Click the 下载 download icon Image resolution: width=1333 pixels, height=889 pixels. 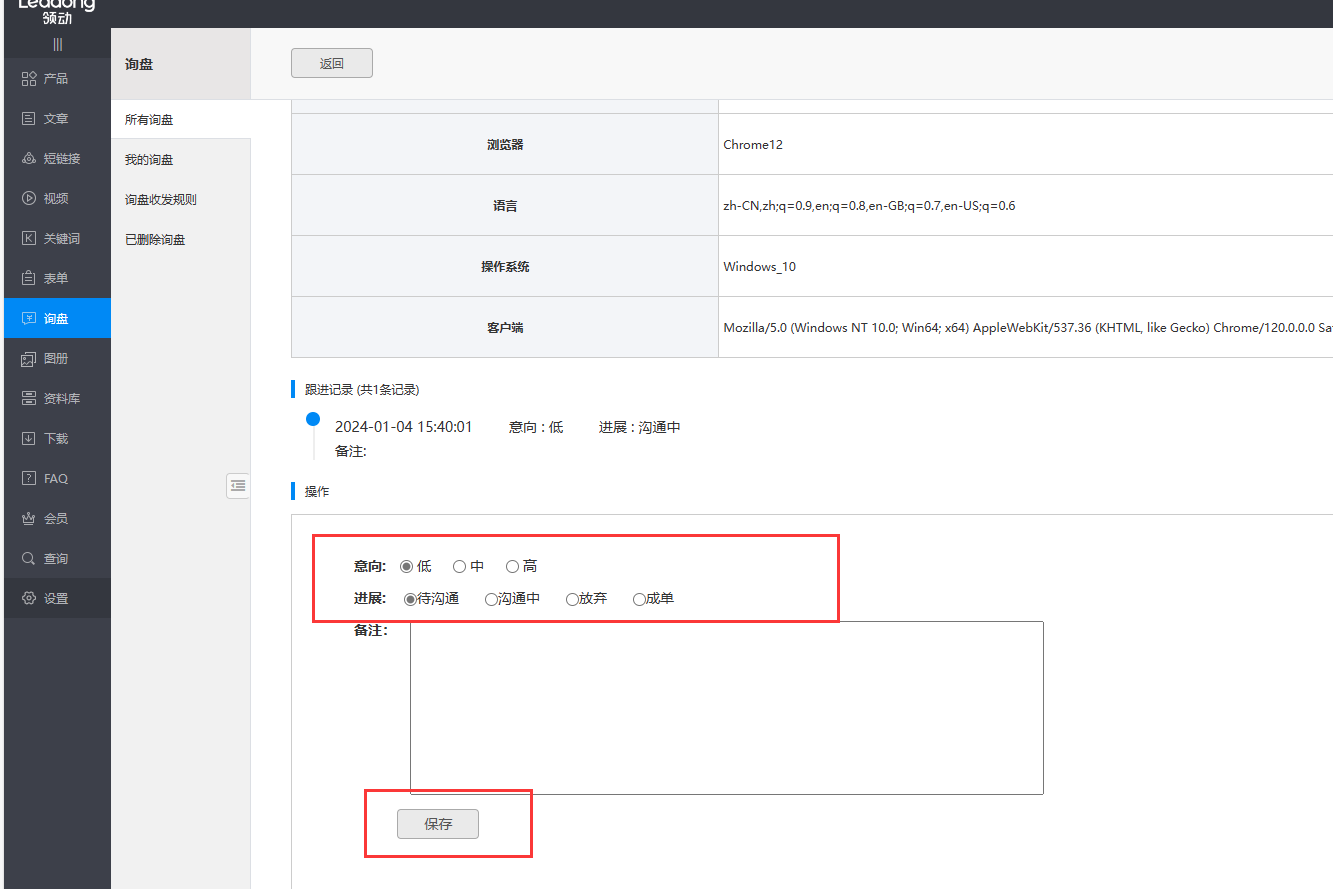coord(29,439)
